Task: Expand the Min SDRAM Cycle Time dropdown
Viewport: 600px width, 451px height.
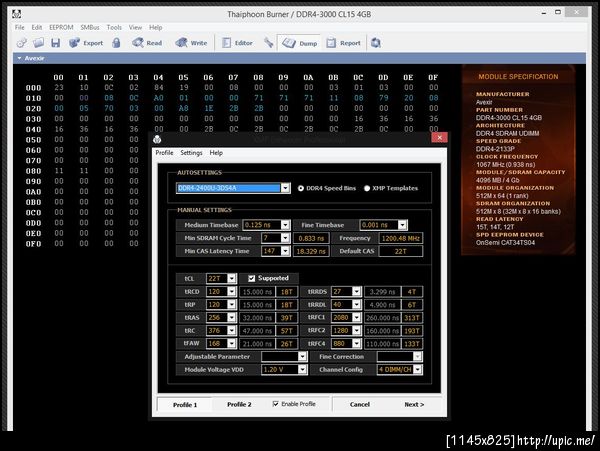Action: pyautogui.click(x=285, y=238)
